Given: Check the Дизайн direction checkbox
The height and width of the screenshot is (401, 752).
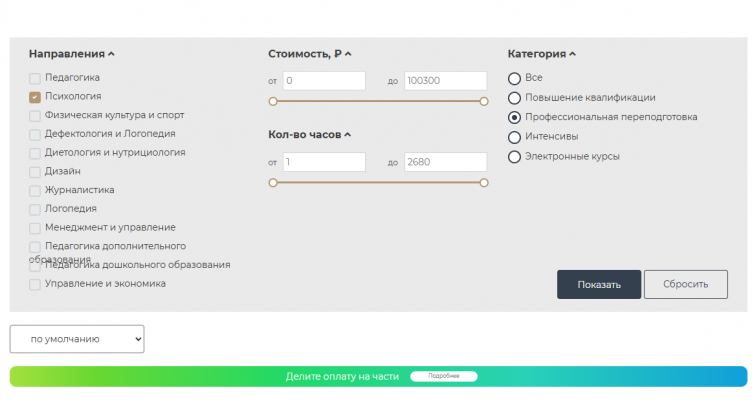Looking at the screenshot, I should [x=35, y=172].
